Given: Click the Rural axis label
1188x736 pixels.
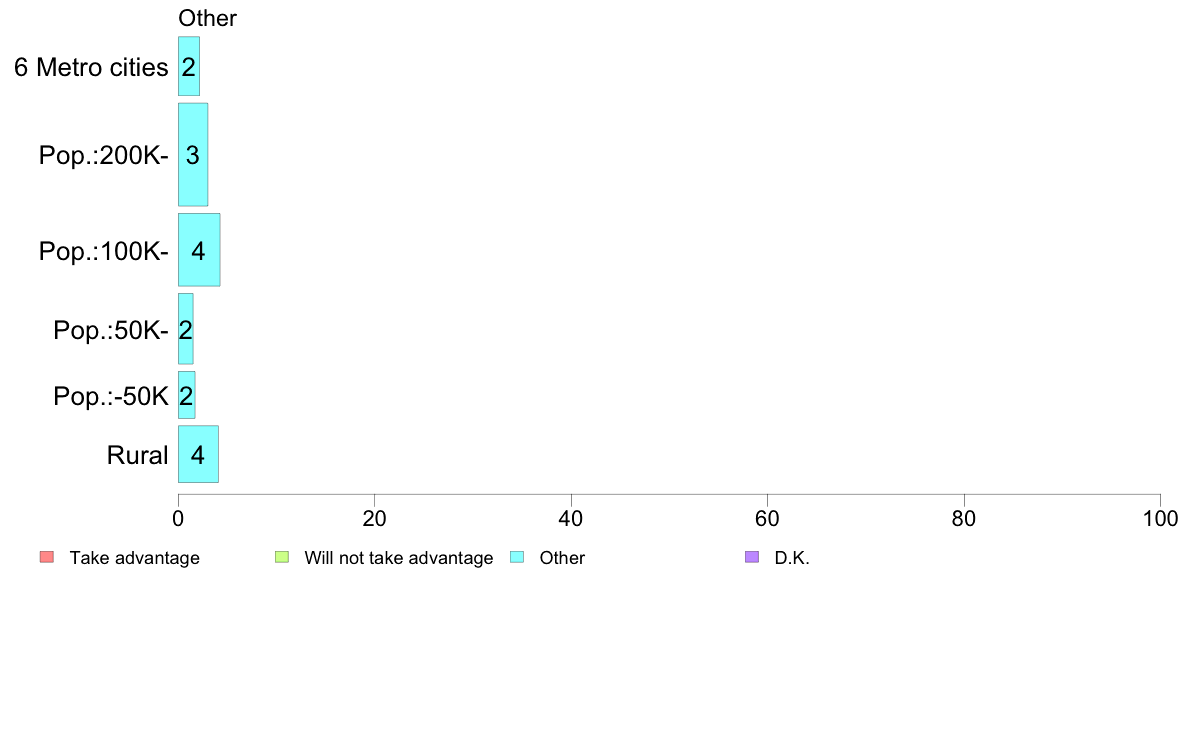Looking at the screenshot, I should click(x=137, y=456).
